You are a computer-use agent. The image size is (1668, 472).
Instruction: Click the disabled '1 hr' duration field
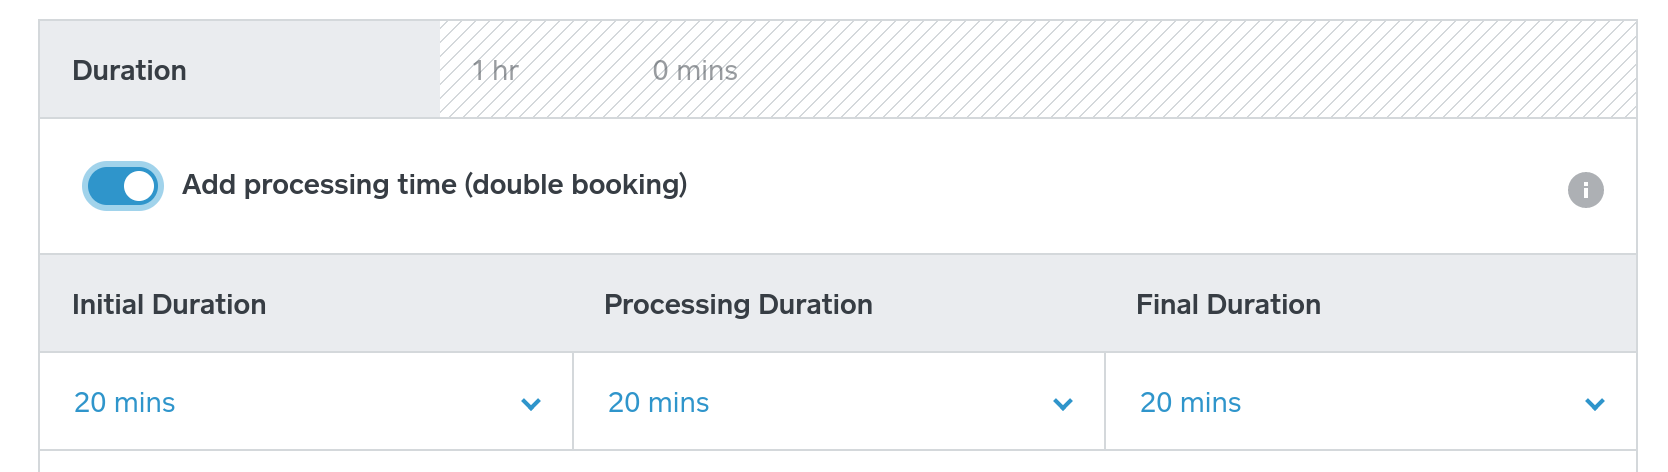(x=495, y=71)
